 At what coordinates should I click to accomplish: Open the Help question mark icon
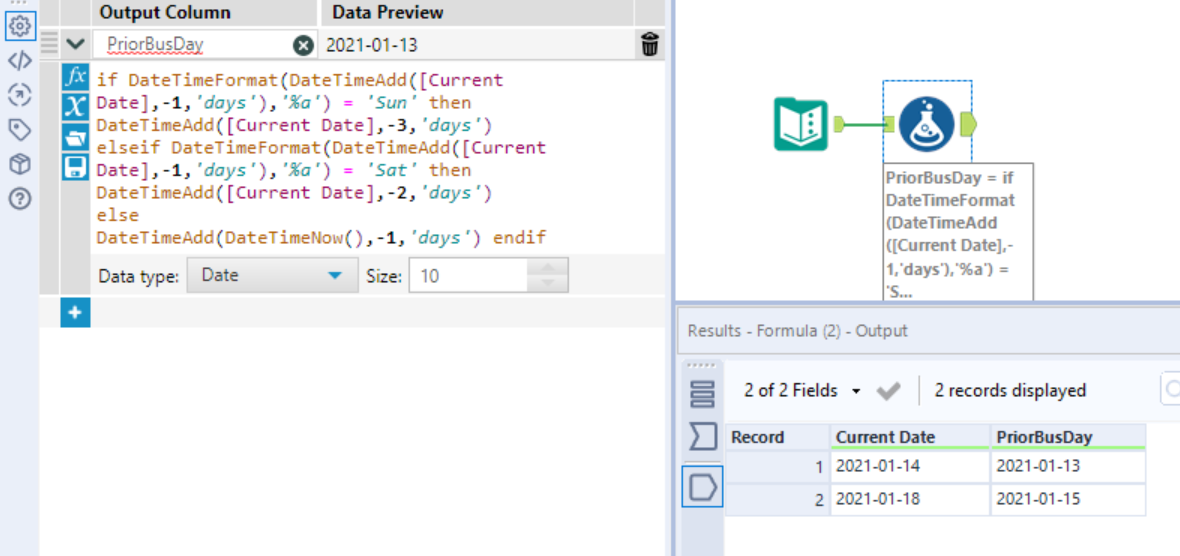(20, 199)
